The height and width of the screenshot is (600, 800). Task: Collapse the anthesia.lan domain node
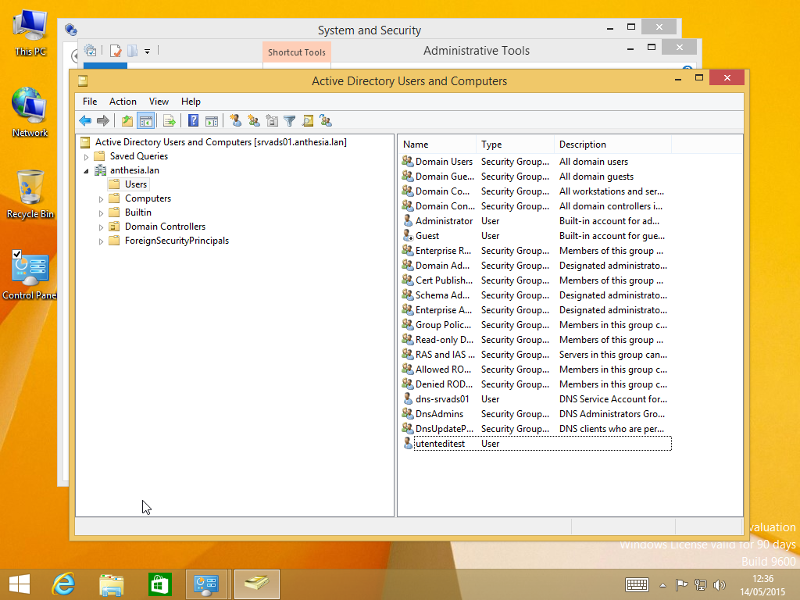pyautogui.click(x=86, y=171)
